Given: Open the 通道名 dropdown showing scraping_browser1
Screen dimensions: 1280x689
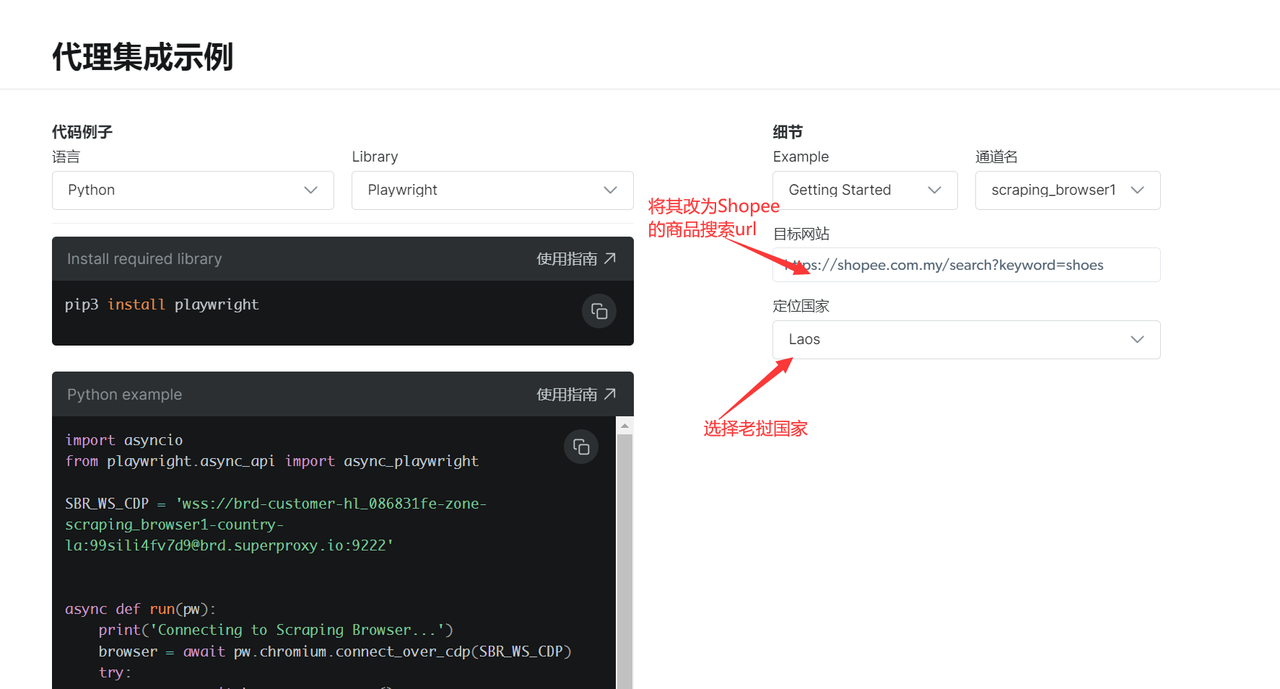Looking at the screenshot, I should (1067, 190).
